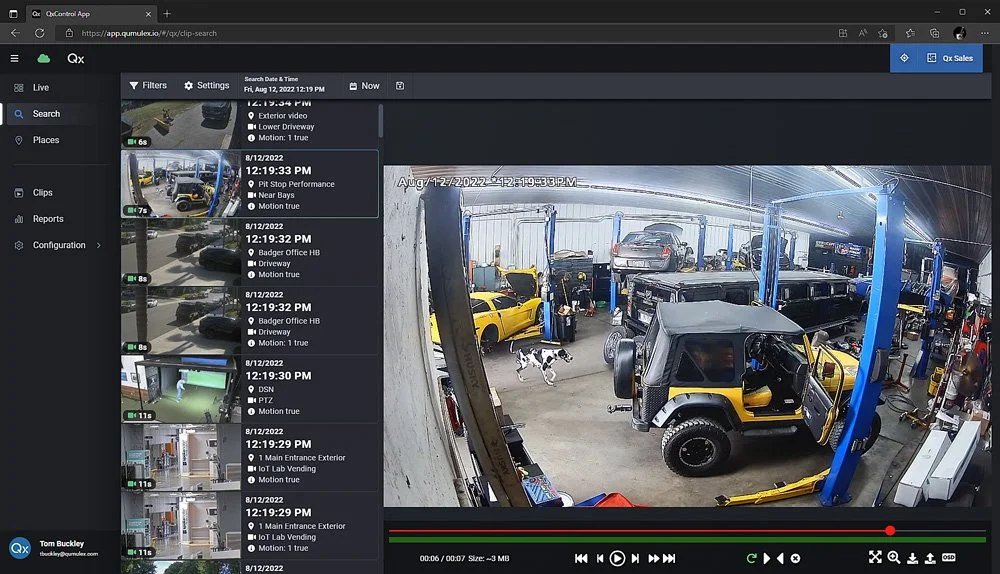Click the tab actions icon at top left

point(13,13)
